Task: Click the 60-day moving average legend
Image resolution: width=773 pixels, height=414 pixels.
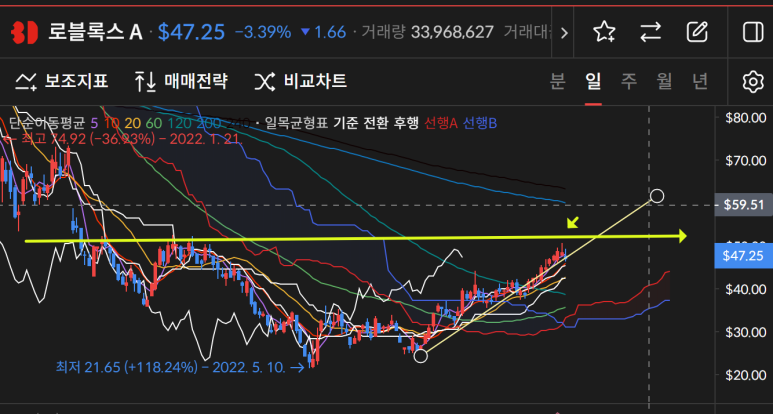Action: tap(152, 123)
